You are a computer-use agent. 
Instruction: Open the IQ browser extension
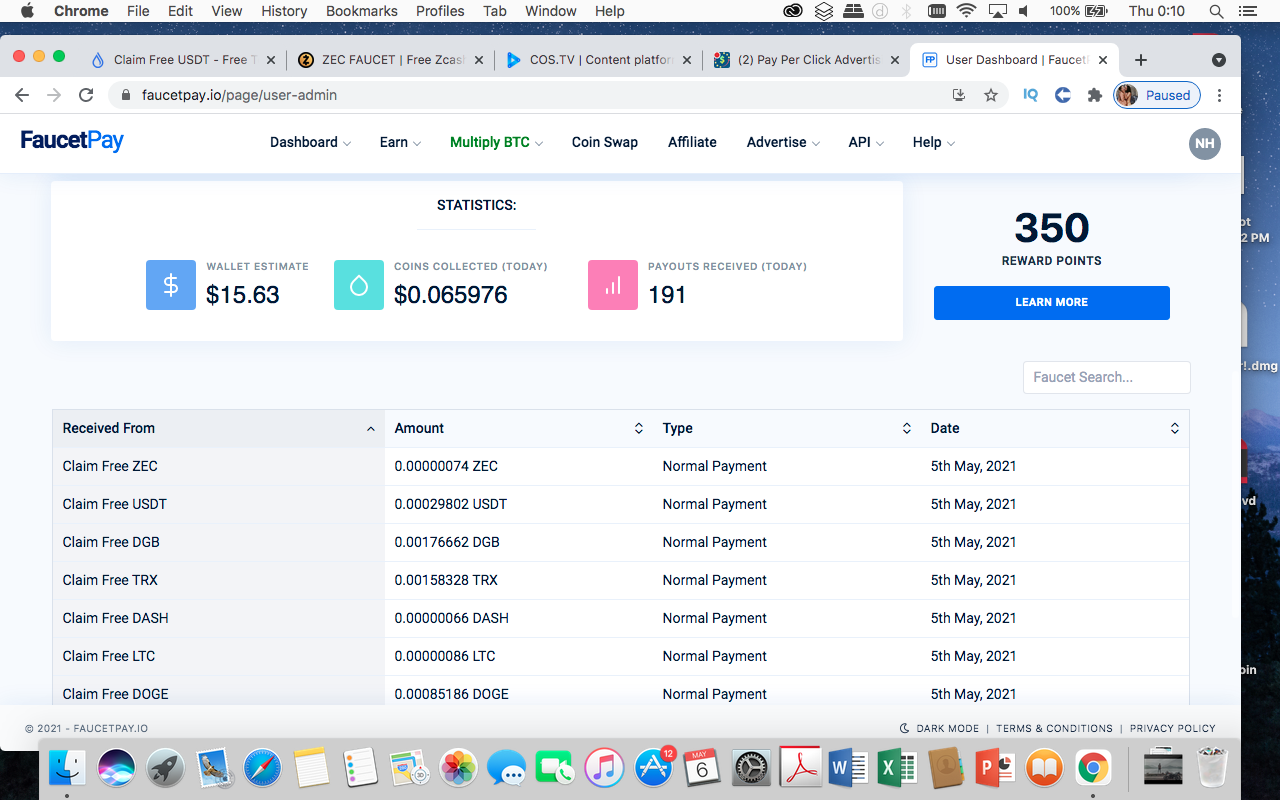point(1031,95)
